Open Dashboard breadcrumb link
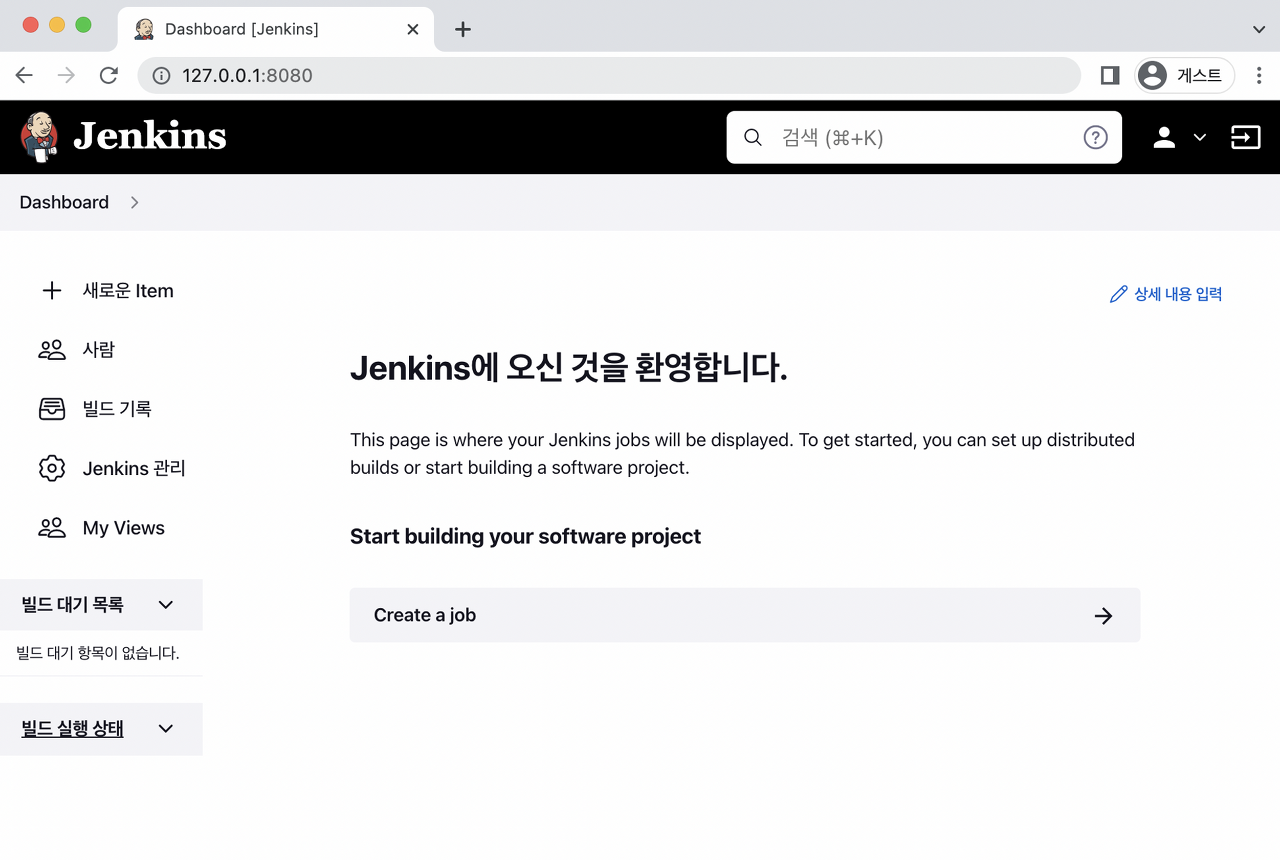 tap(64, 202)
